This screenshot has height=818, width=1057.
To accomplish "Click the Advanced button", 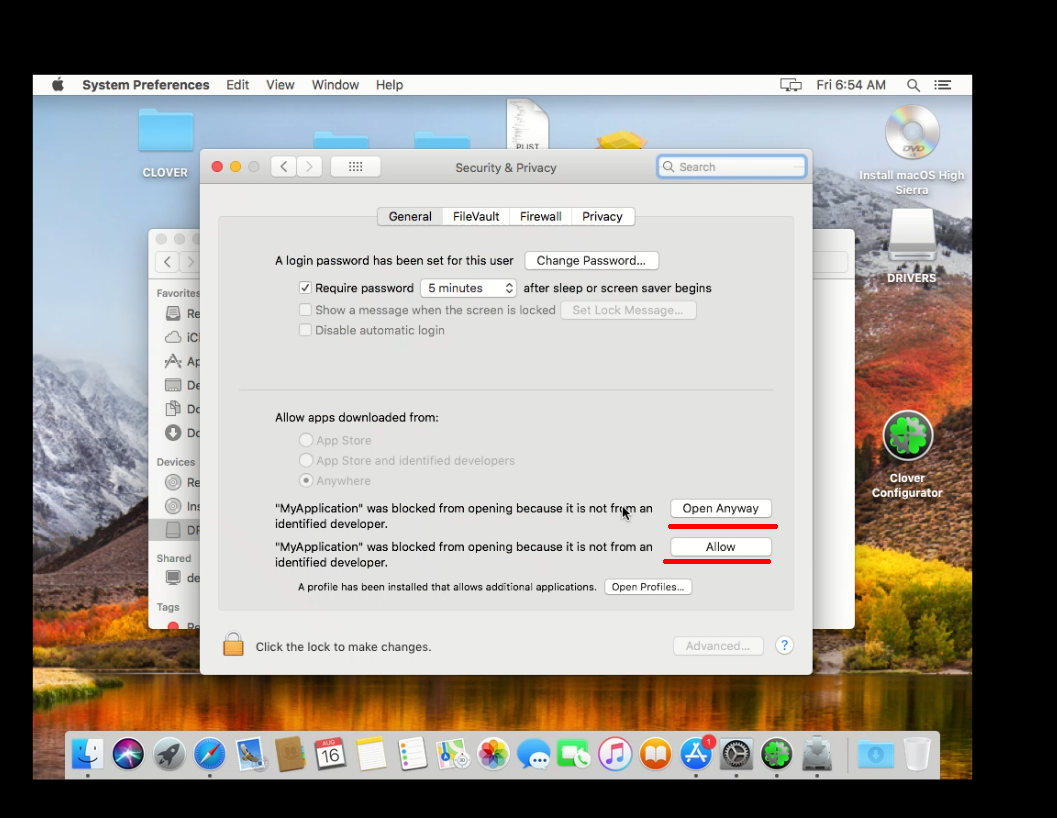I will pyautogui.click(x=718, y=646).
